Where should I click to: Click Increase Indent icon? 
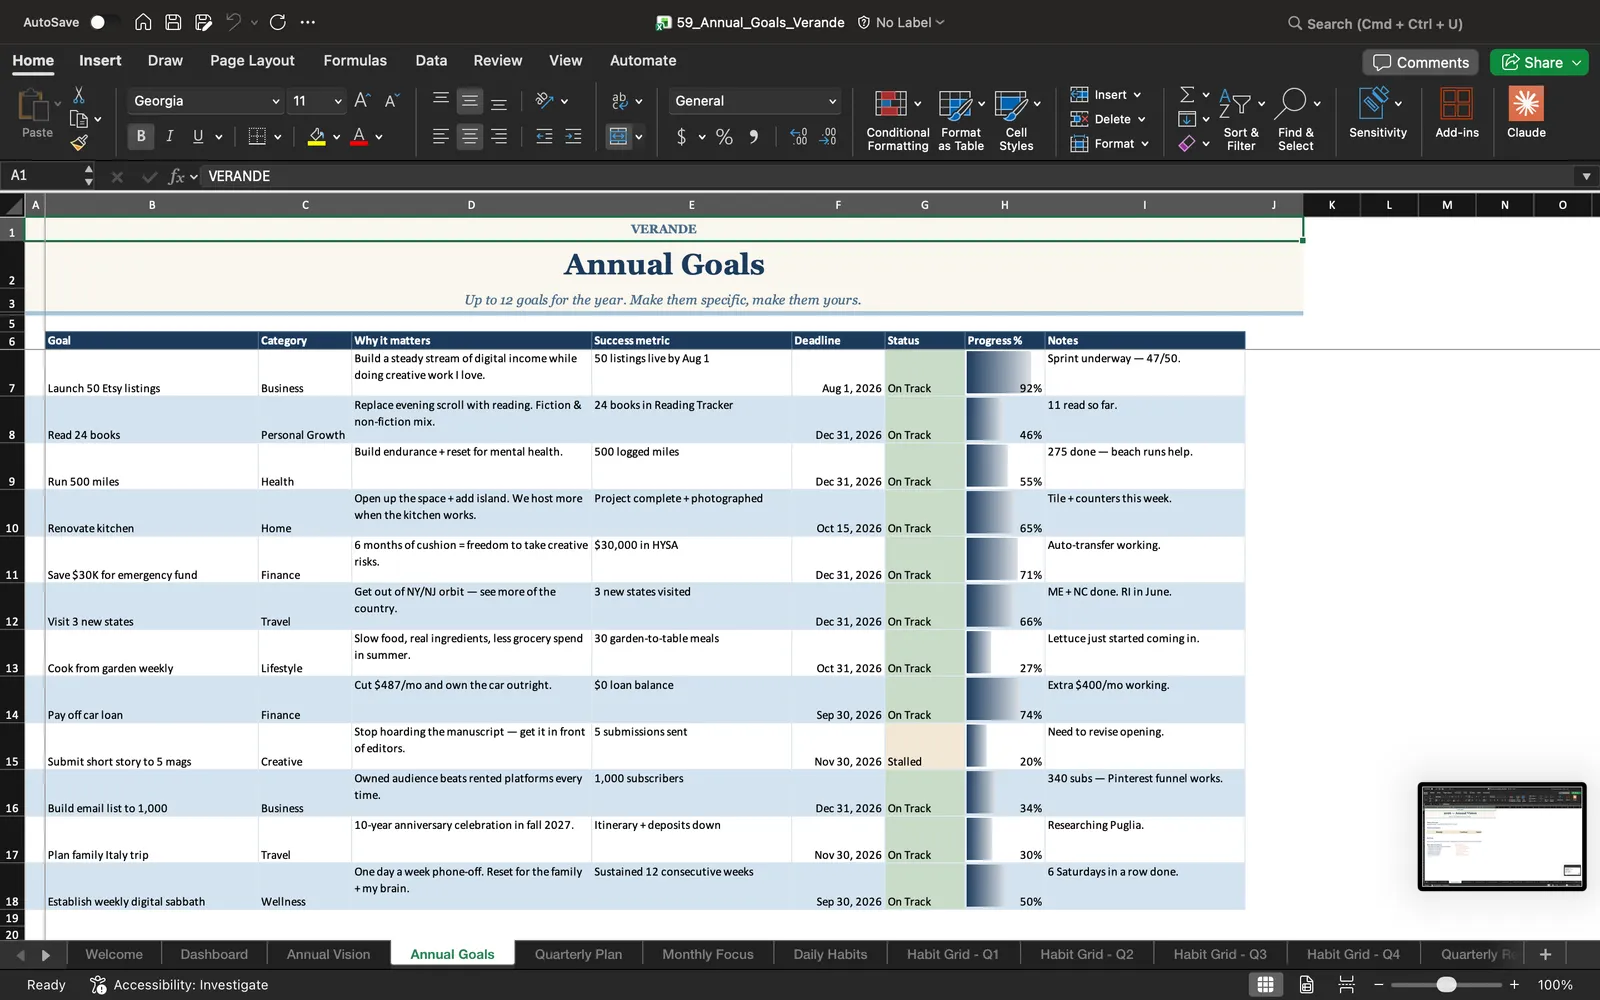point(573,137)
